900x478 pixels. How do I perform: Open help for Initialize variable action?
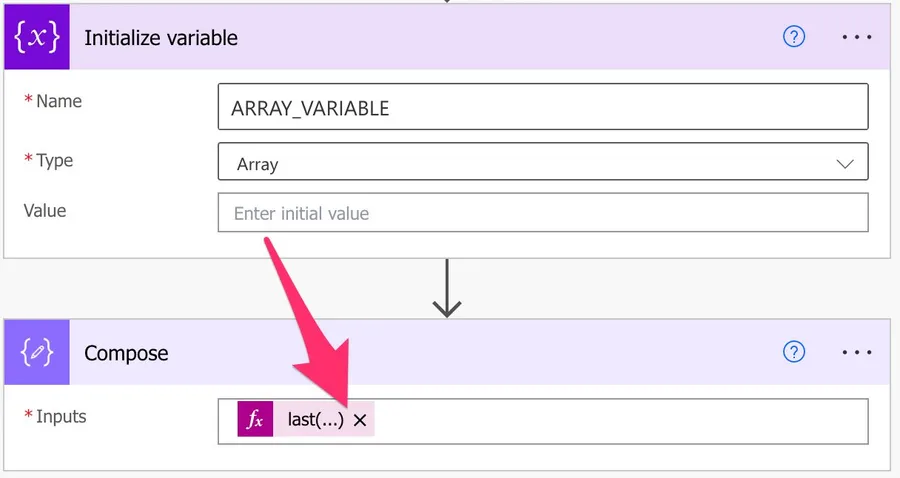pyautogui.click(x=794, y=37)
